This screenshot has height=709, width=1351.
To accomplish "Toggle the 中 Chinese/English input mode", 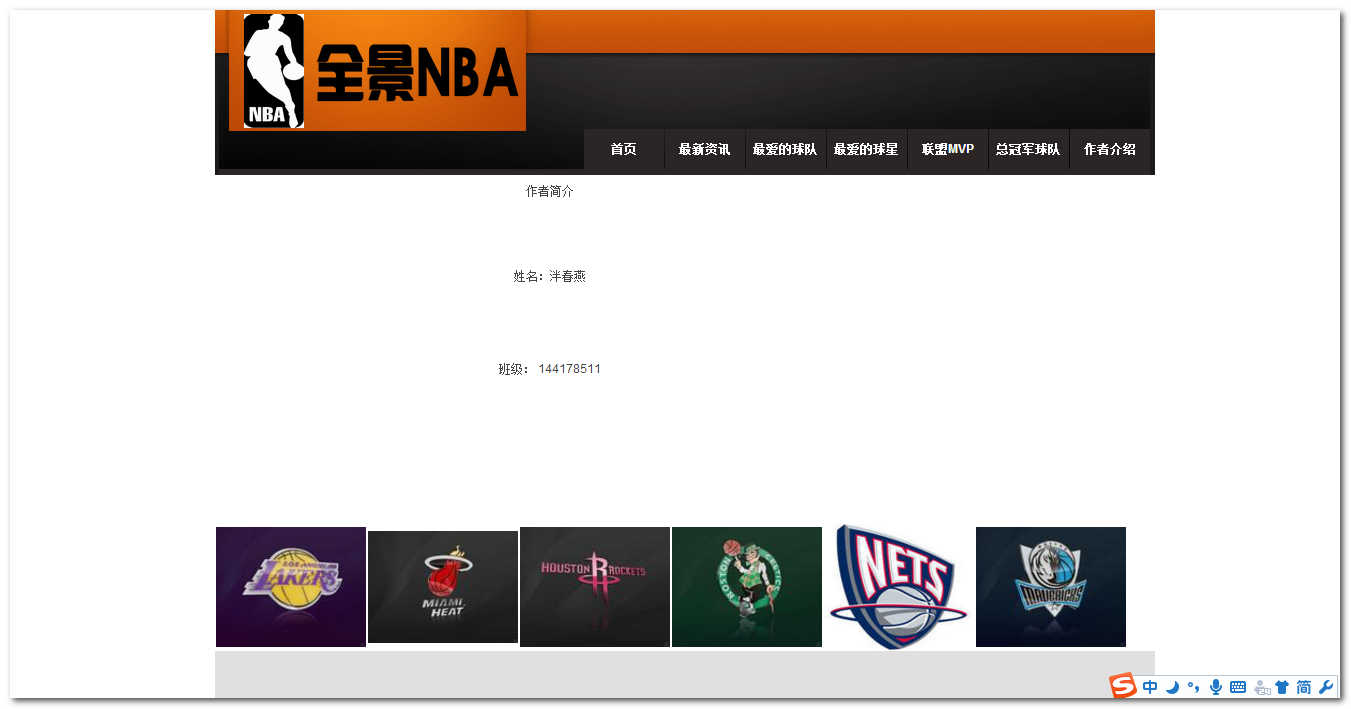I will point(1150,687).
